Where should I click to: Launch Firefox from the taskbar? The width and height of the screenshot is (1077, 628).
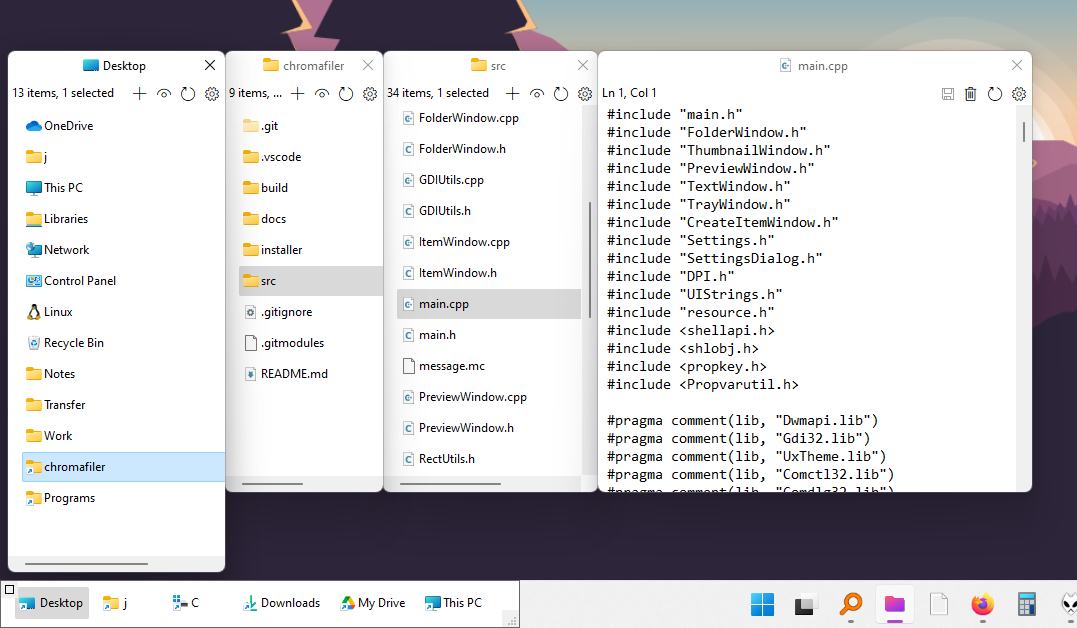click(982, 604)
